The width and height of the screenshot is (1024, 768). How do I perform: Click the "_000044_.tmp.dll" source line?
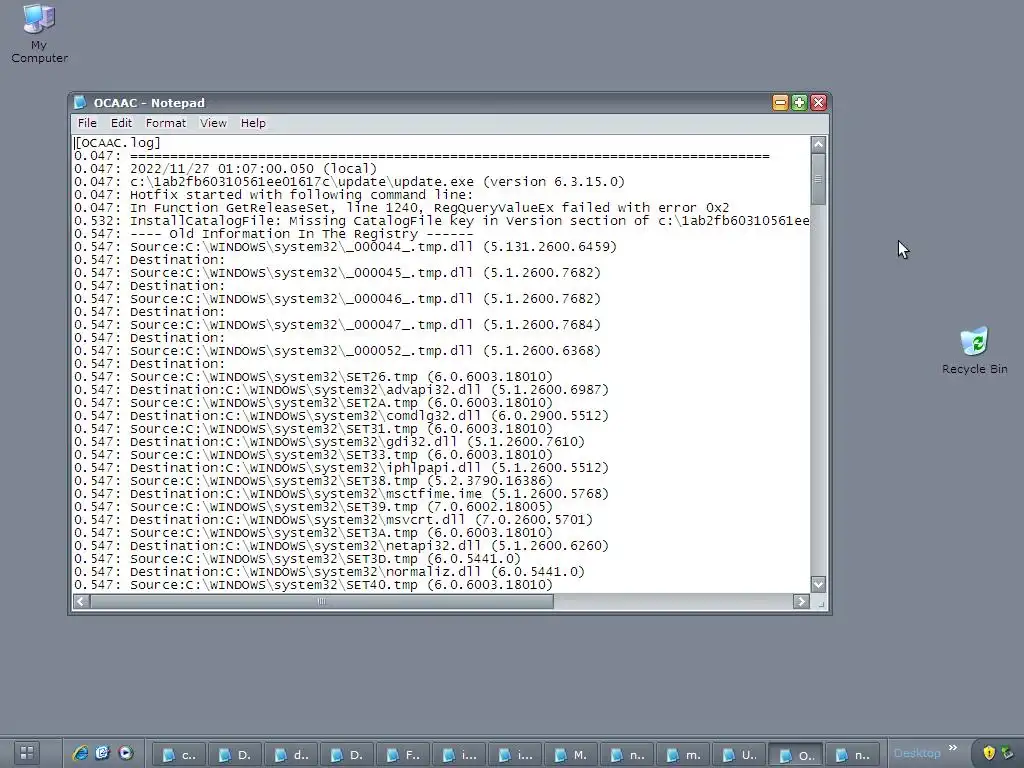coord(345,247)
